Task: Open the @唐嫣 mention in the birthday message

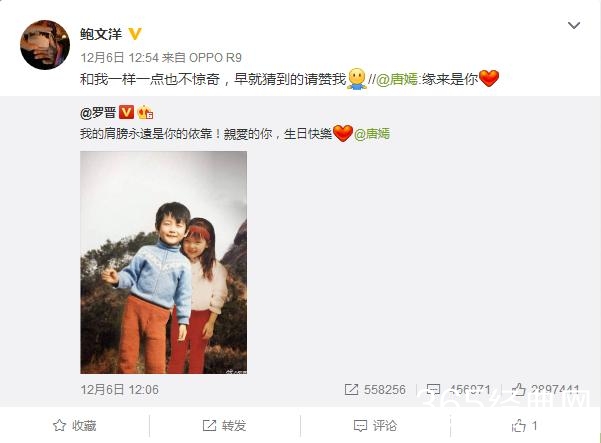Action: 371,134
